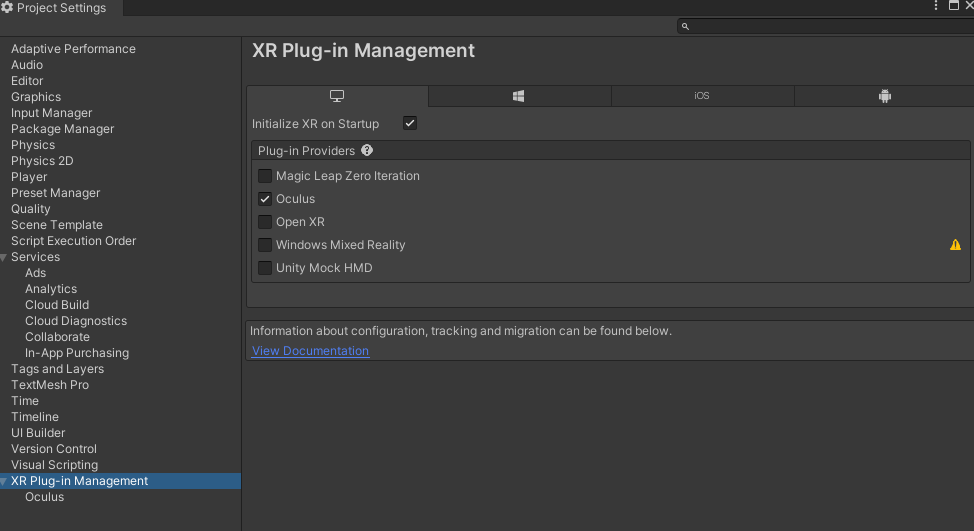Enable the Open XR provider checkbox
This screenshot has height=531, width=974.
265,222
